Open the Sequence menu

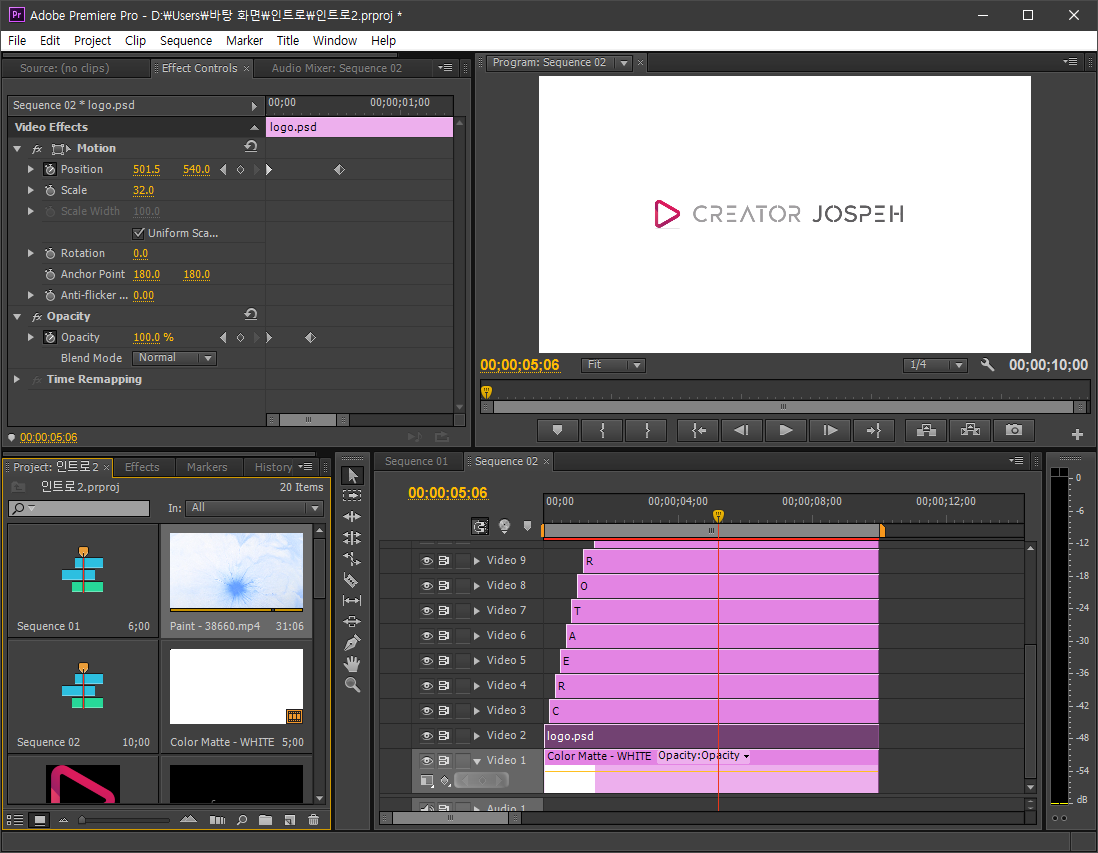coord(186,41)
